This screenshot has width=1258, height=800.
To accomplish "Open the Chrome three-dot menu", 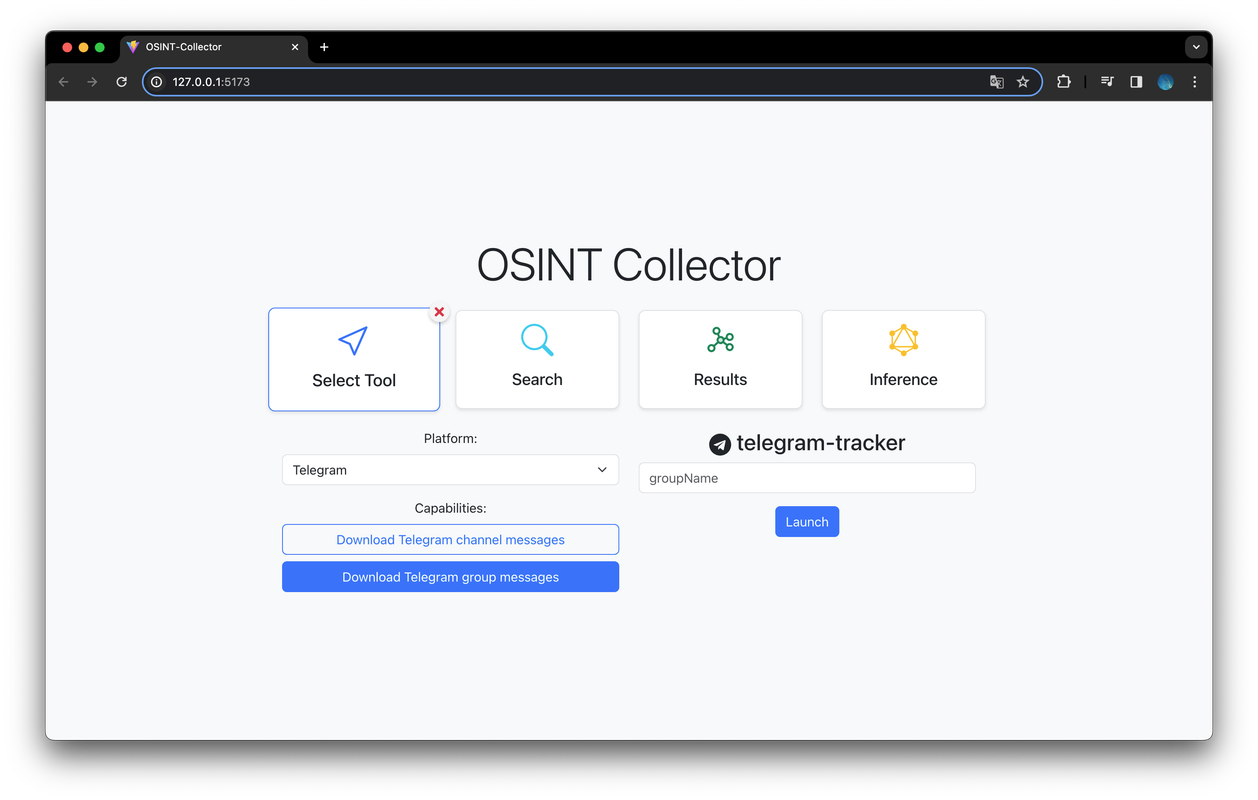I will [1195, 82].
